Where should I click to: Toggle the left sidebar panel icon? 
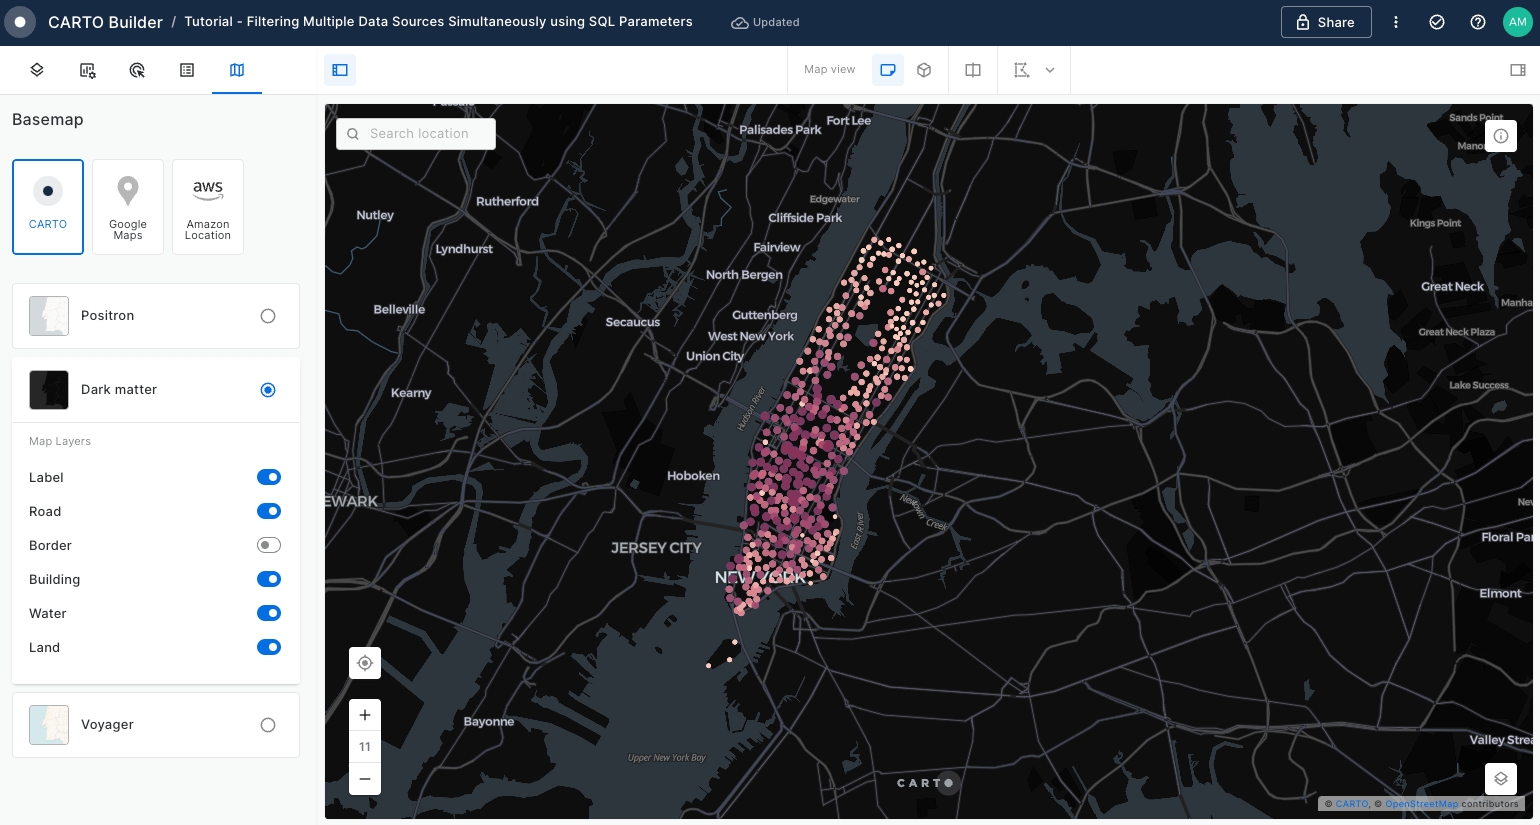pos(340,70)
